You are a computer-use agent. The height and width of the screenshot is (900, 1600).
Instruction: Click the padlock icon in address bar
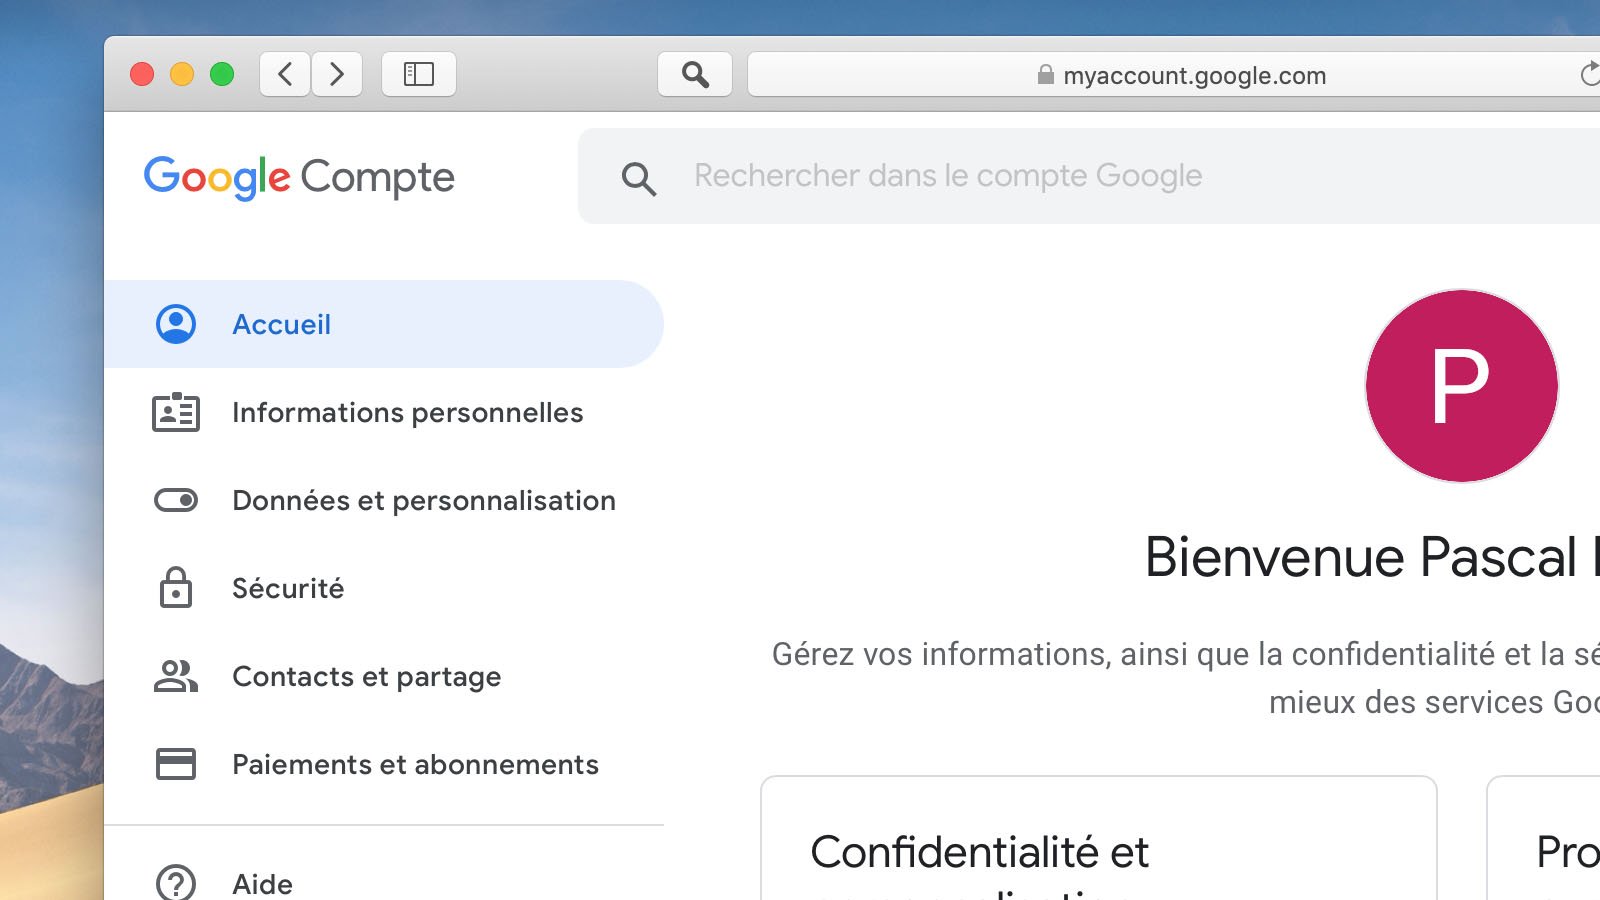click(x=1045, y=75)
